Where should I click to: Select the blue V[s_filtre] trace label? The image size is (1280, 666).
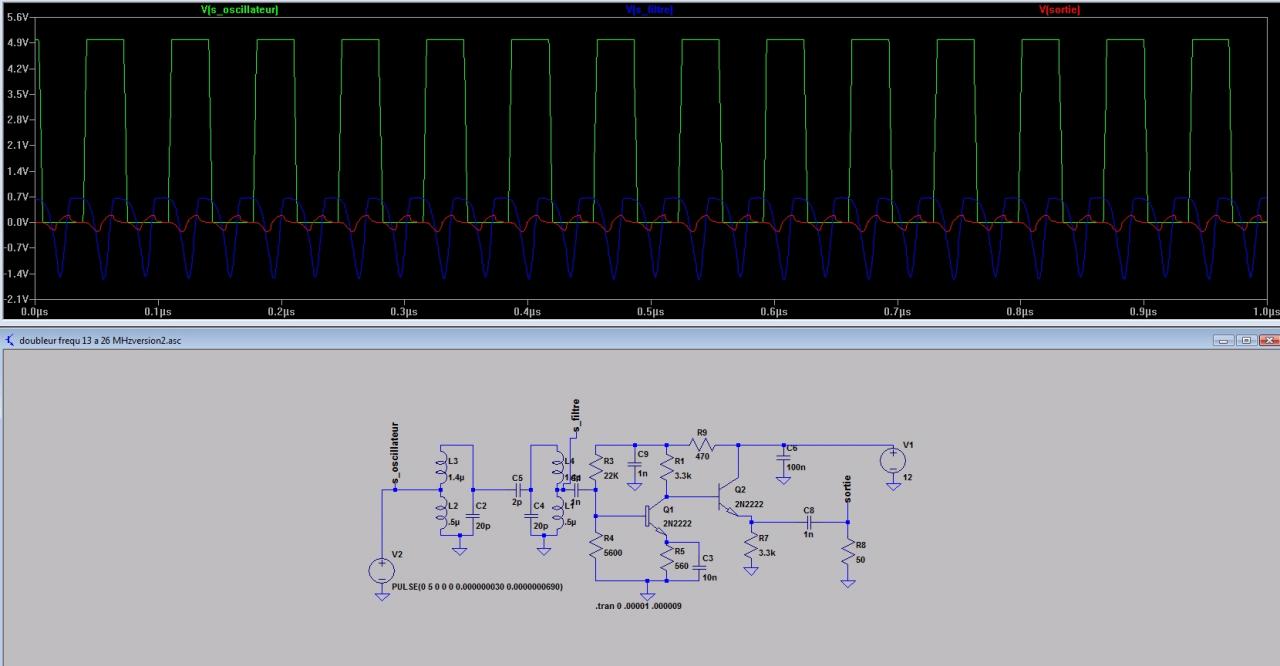click(649, 10)
